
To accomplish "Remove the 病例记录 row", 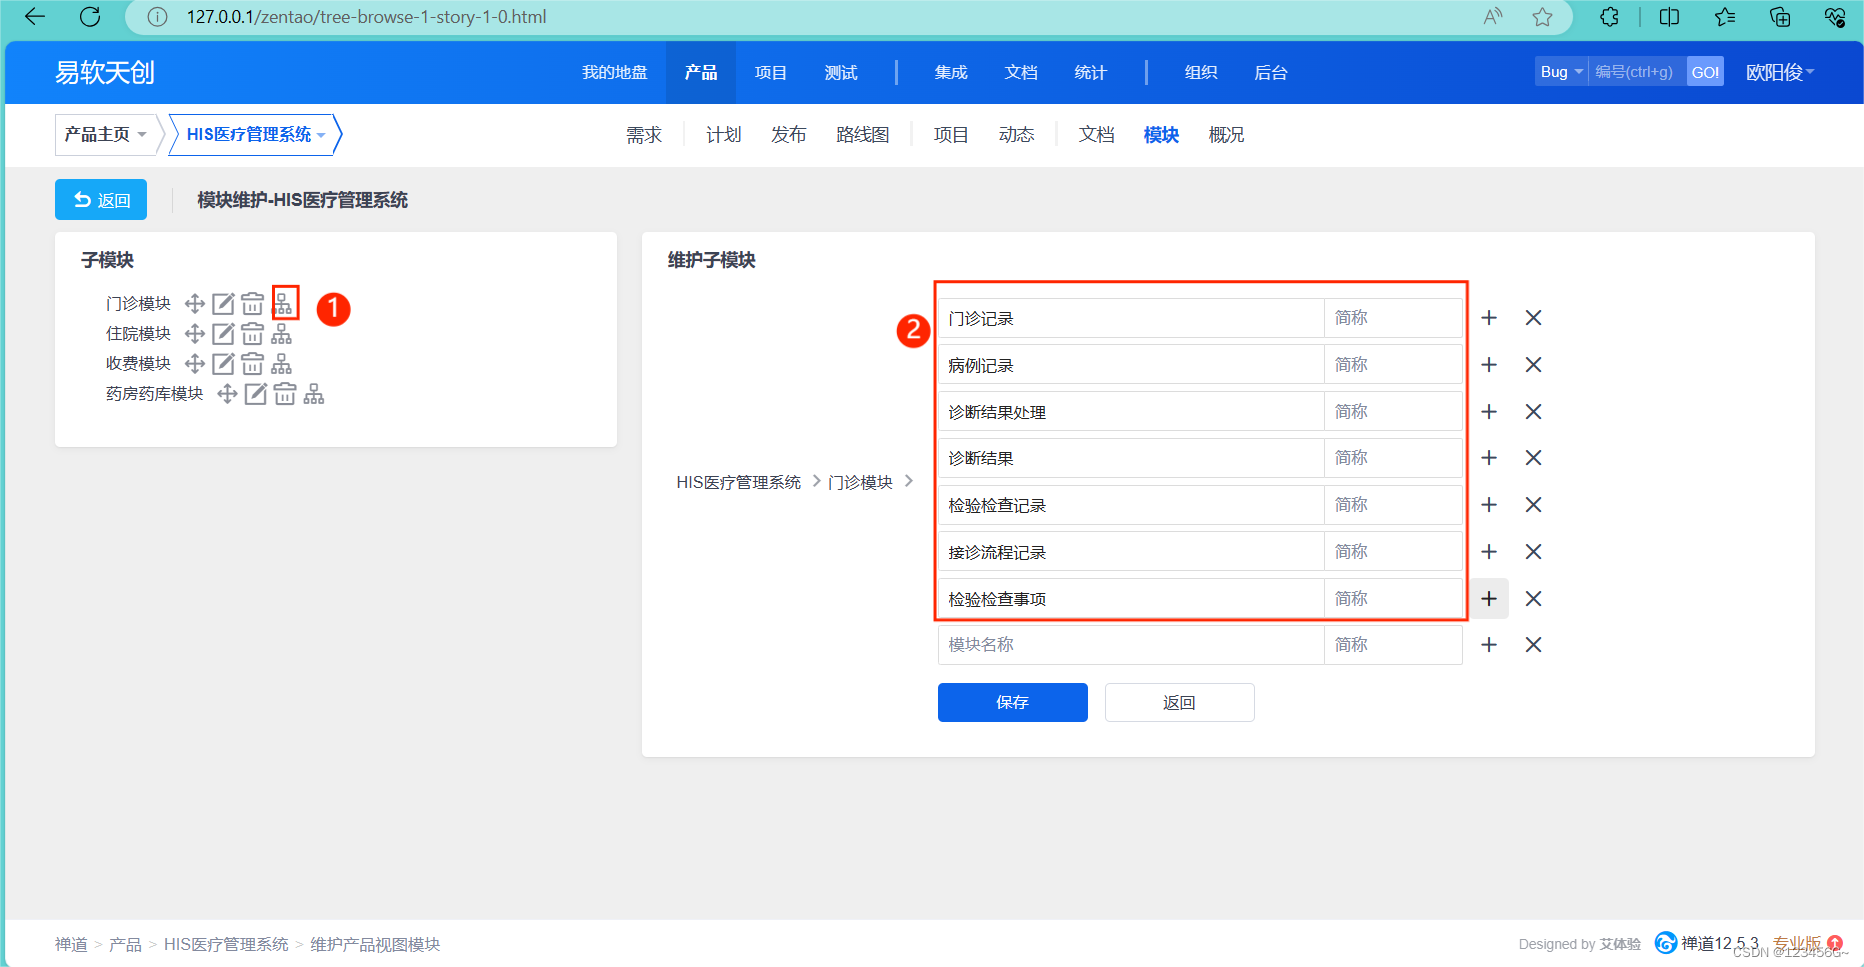I will pyautogui.click(x=1533, y=365).
